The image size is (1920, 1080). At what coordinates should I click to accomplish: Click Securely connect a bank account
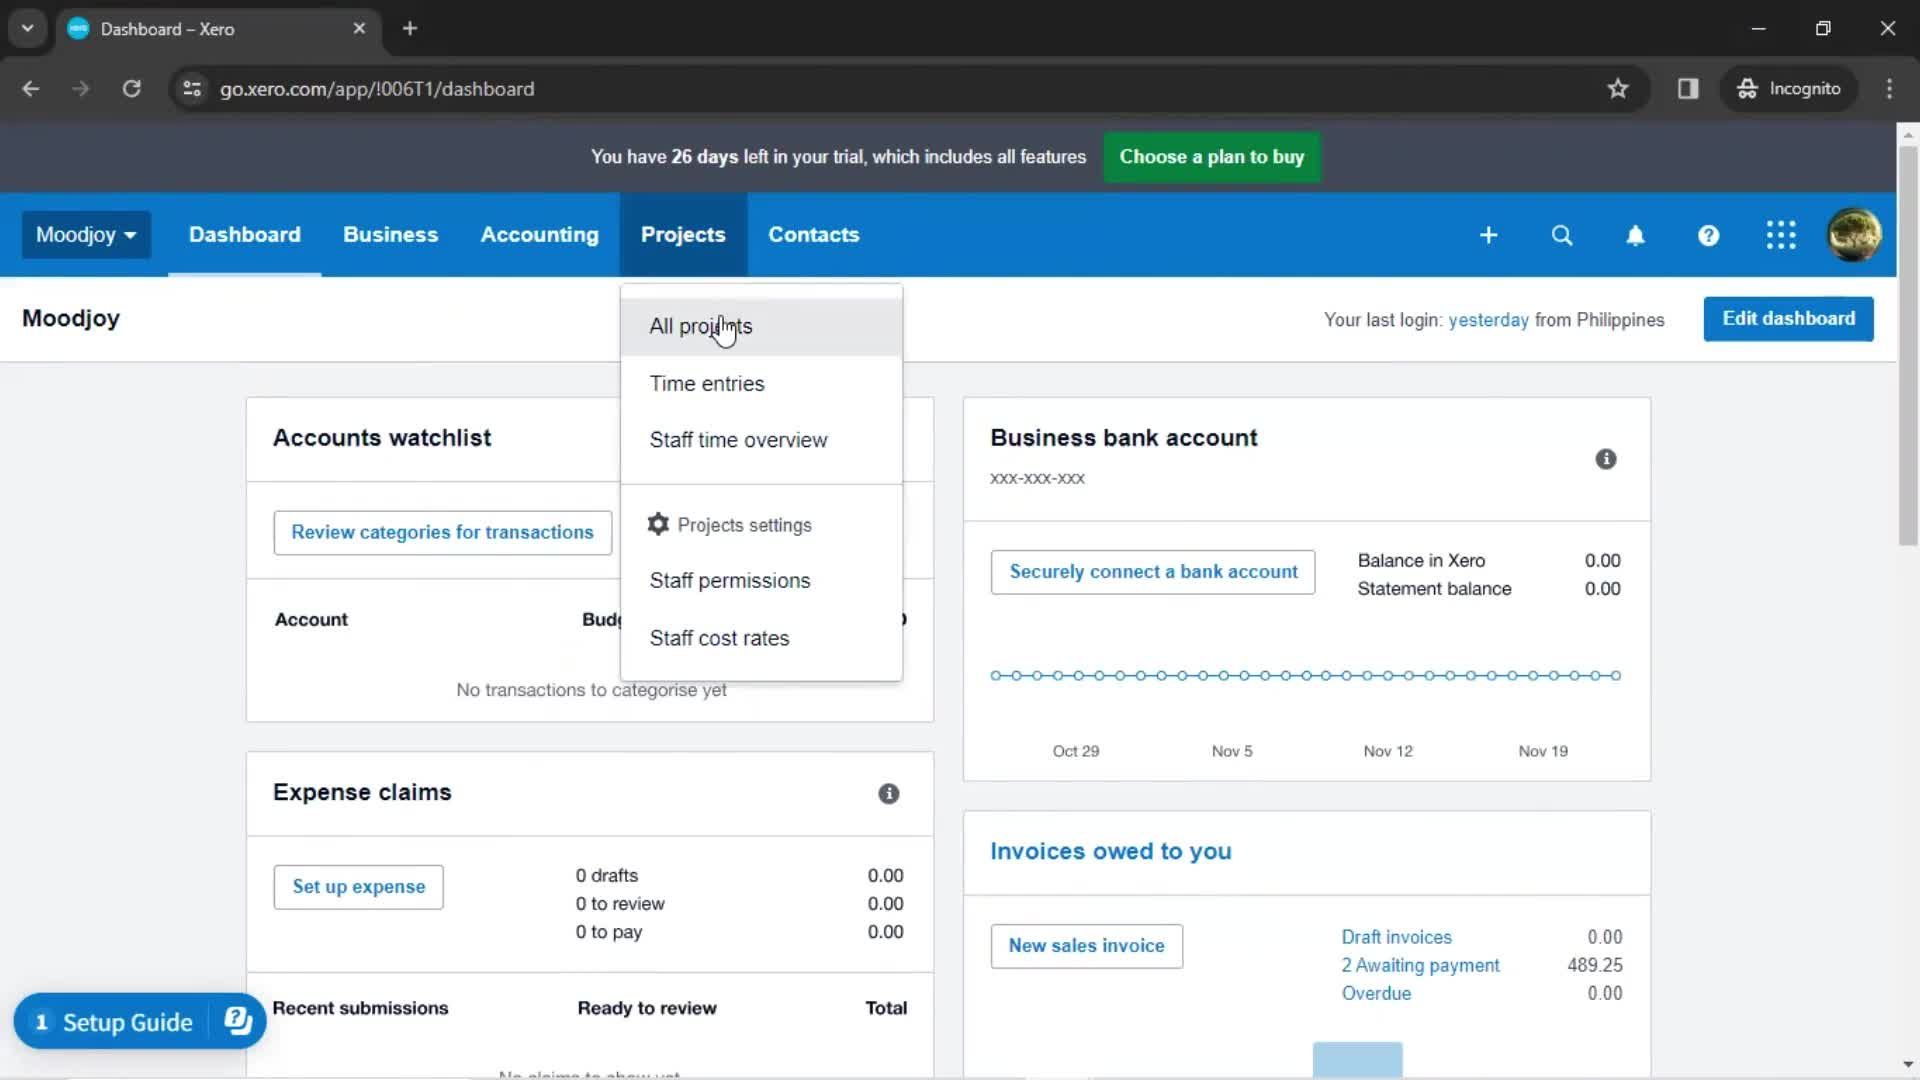[1153, 572]
